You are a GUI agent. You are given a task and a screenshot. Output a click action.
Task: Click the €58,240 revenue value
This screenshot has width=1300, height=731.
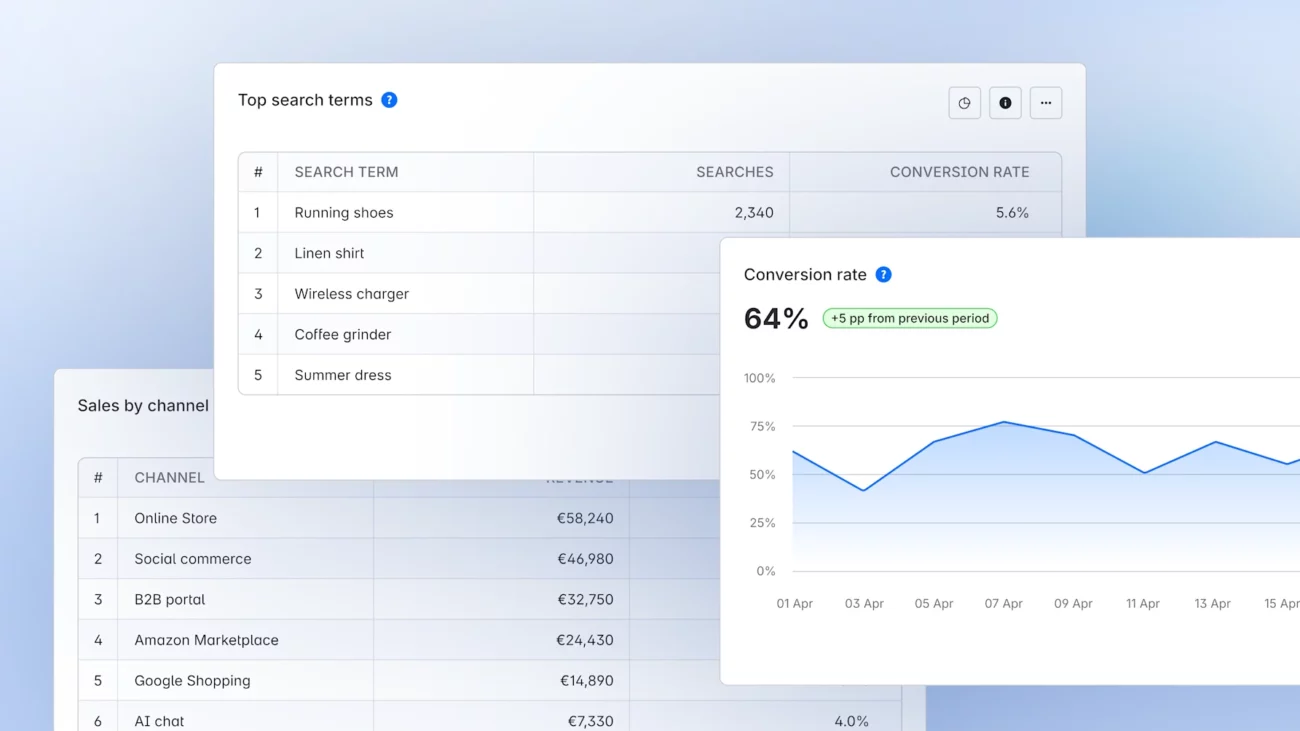point(585,518)
